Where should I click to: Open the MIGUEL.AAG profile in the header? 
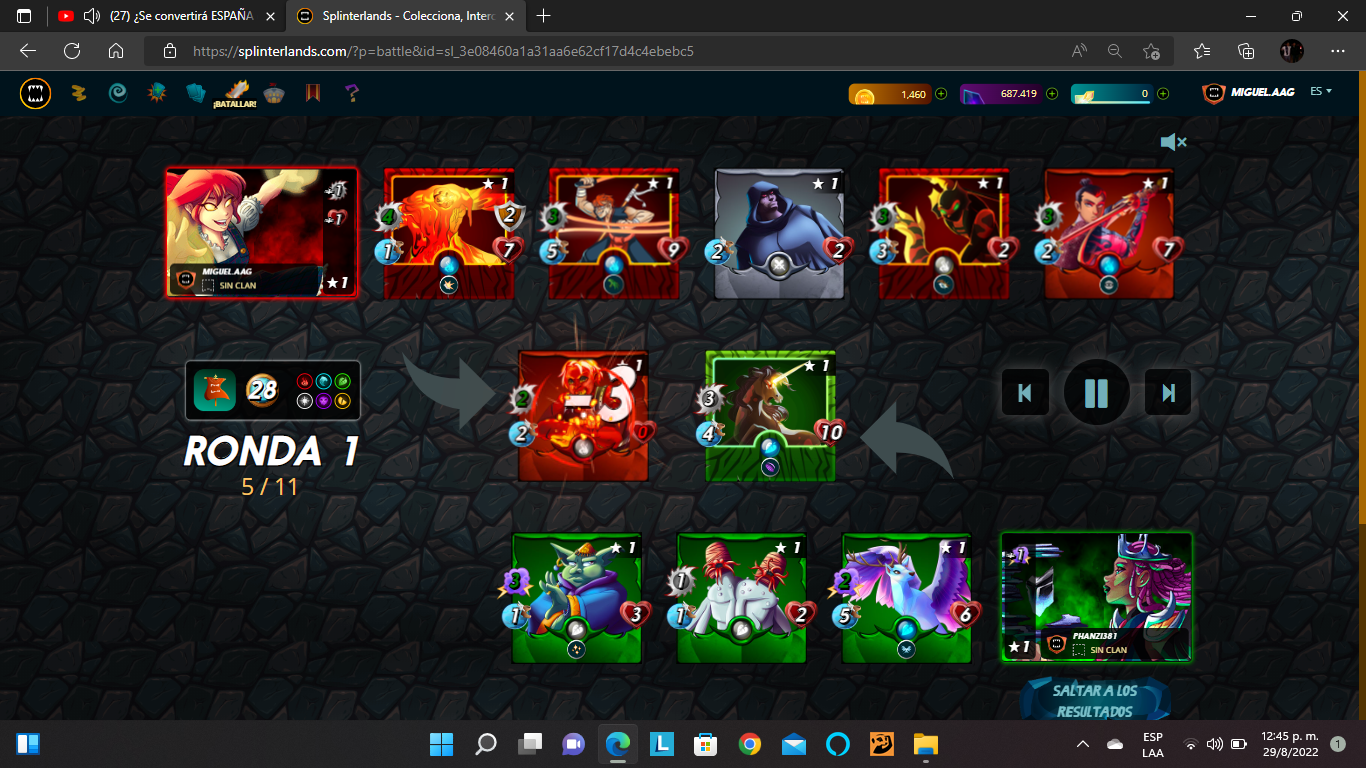click(x=1249, y=92)
